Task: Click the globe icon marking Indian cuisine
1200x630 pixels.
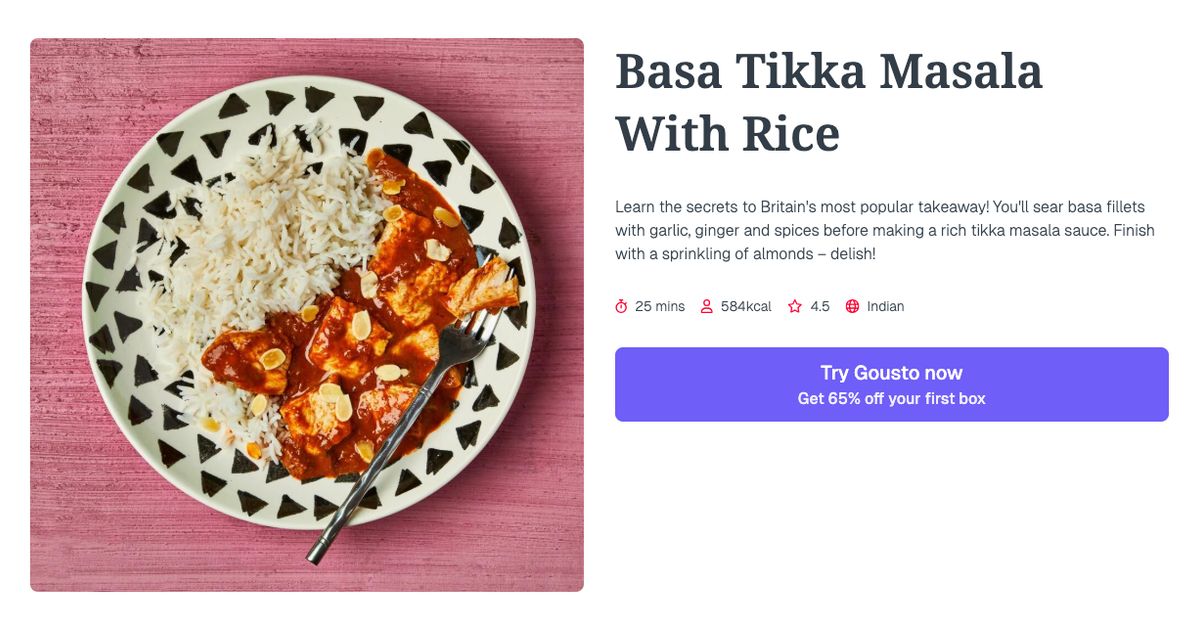Action: pyautogui.click(x=852, y=306)
